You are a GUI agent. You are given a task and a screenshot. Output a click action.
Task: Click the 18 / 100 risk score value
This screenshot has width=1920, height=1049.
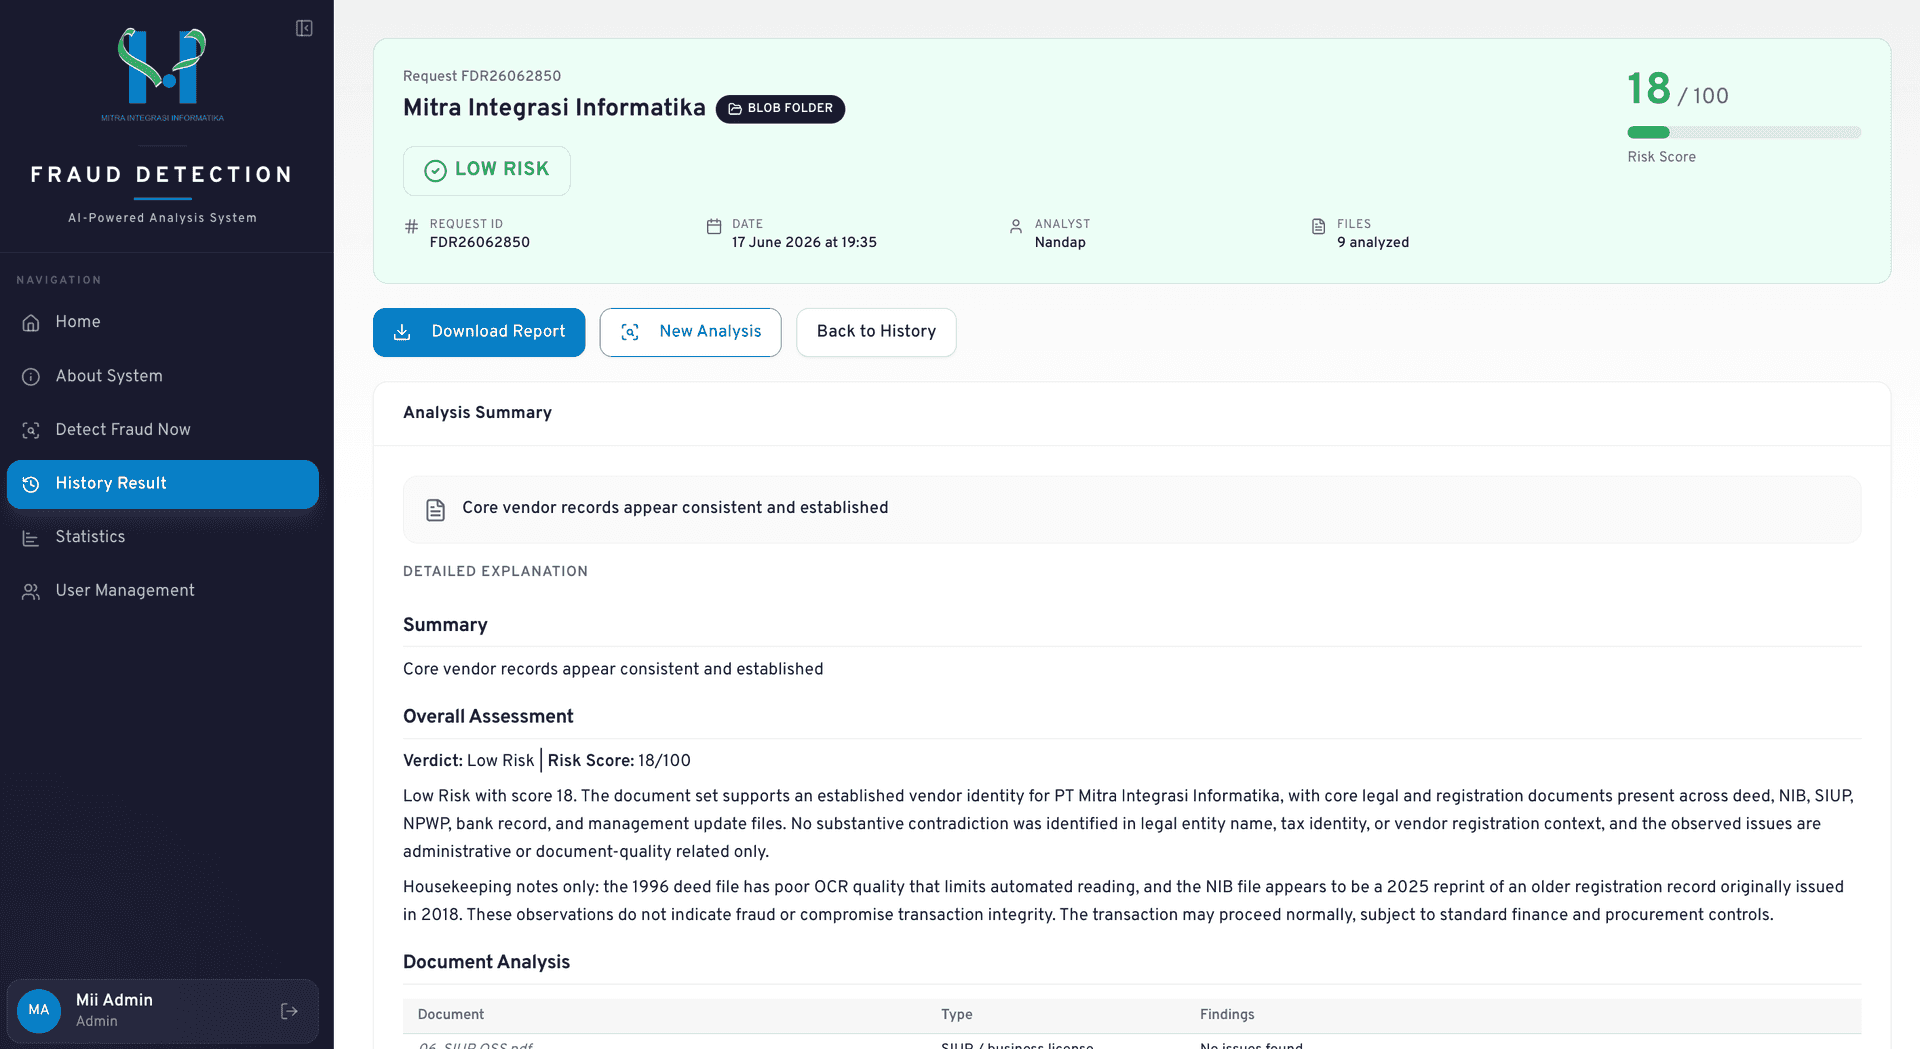coord(1677,90)
